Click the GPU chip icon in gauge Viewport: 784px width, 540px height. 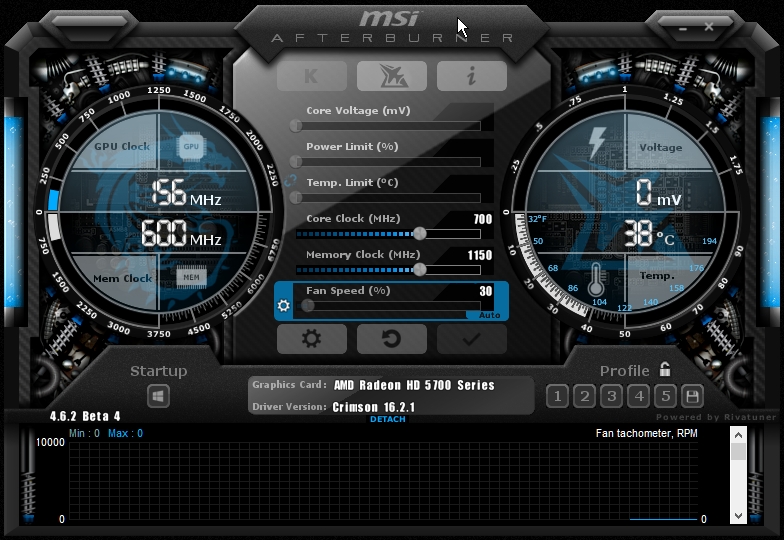point(191,146)
